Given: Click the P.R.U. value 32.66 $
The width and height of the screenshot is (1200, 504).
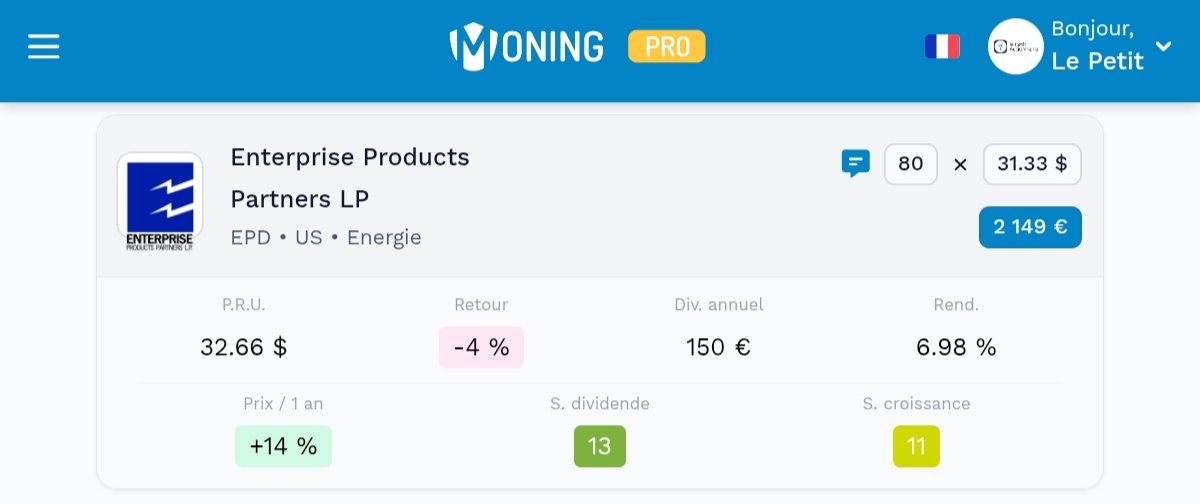Looking at the screenshot, I should pos(244,347).
